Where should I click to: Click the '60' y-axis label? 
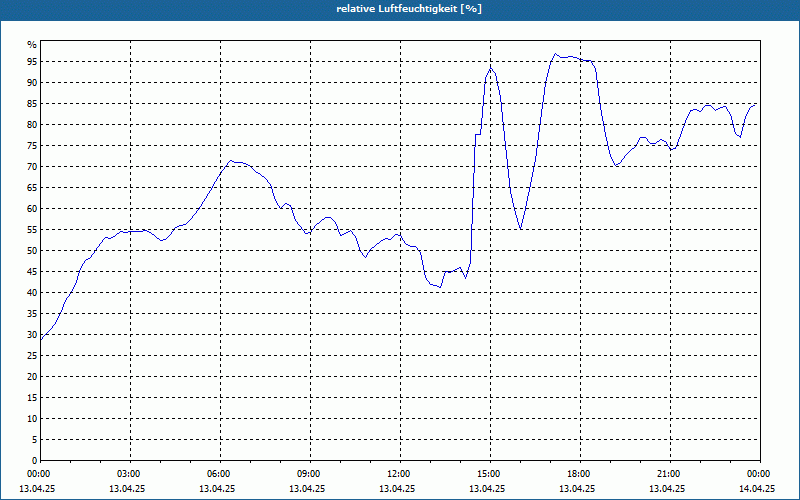point(32,209)
